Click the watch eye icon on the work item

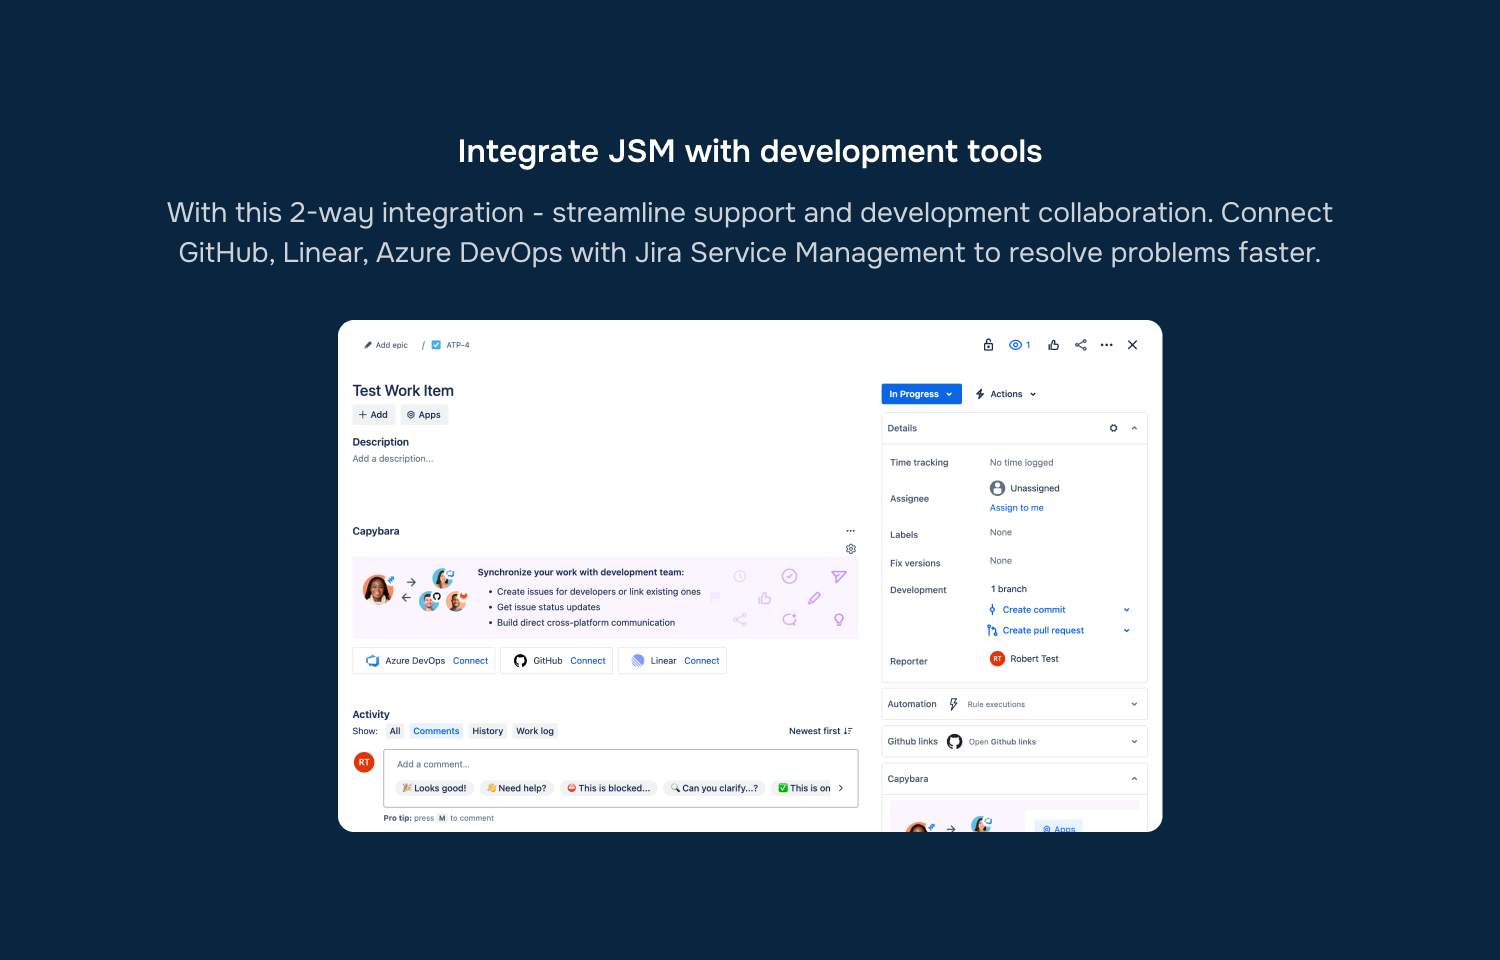coord(1015,344)
